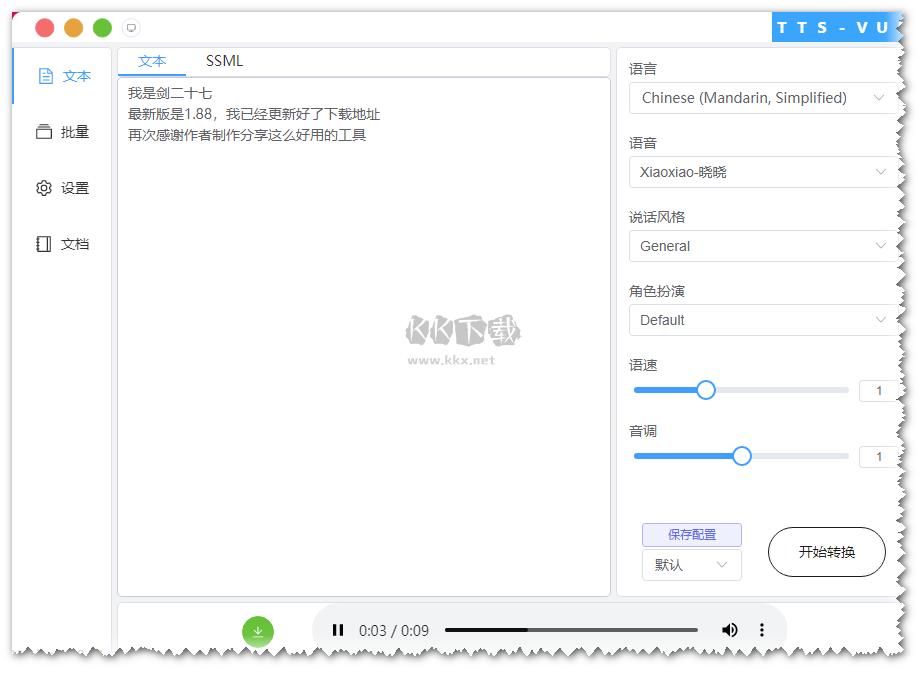Expand the 语音 voice dropdown Xiaoxiao
The image size is (924, 674).
tap(762, 172)
